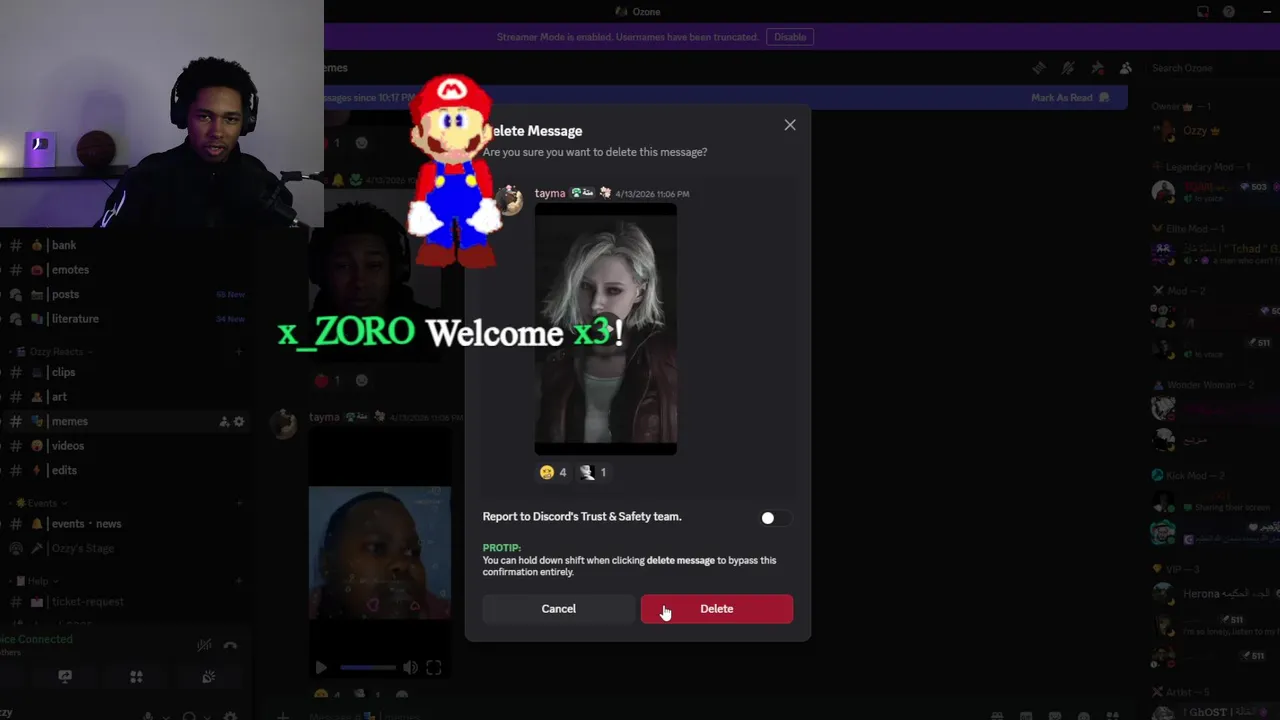Toggle the member list icon in header
Image resolution: width=1280 pixels, height=720 pixels.
(1126, 68)
